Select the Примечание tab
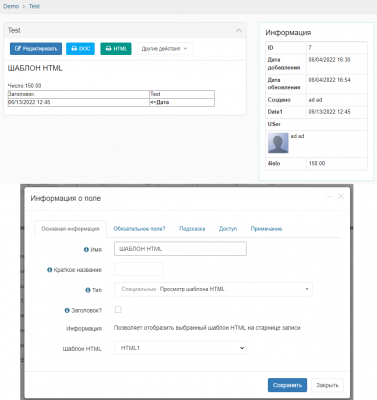 266,229
